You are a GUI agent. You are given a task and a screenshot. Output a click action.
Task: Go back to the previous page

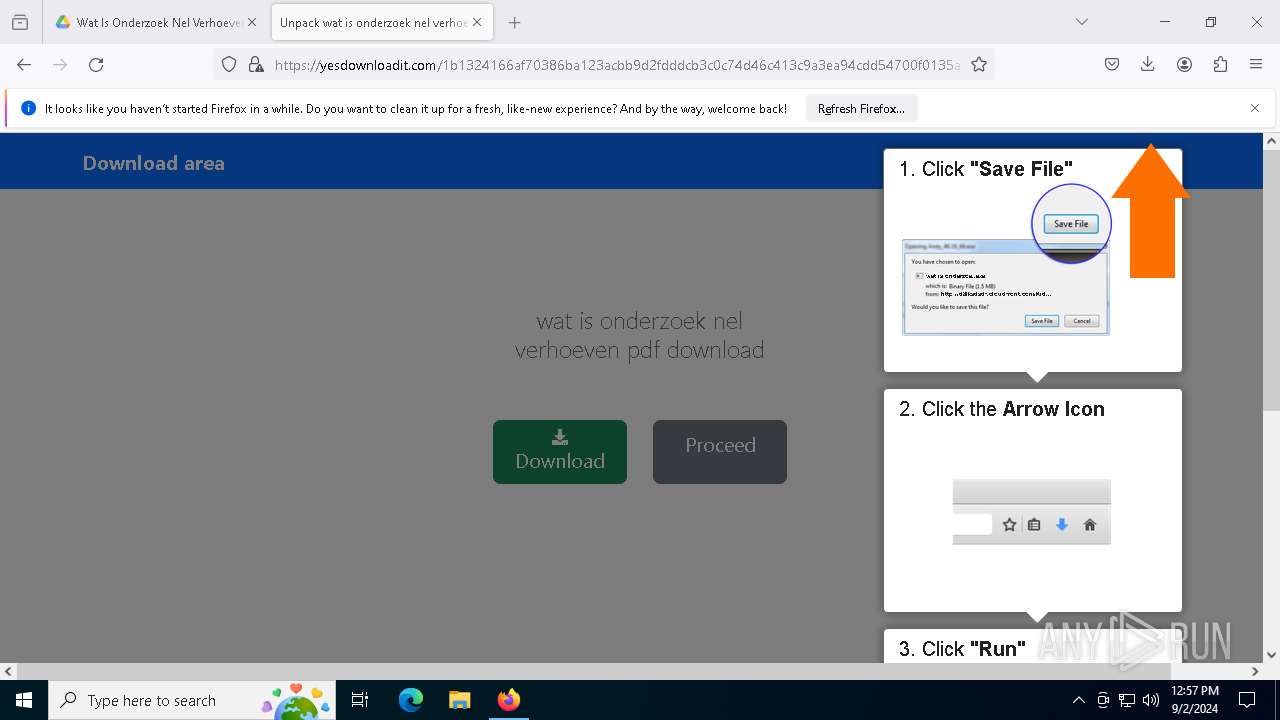pyautogui.click(x=24, y=65)
